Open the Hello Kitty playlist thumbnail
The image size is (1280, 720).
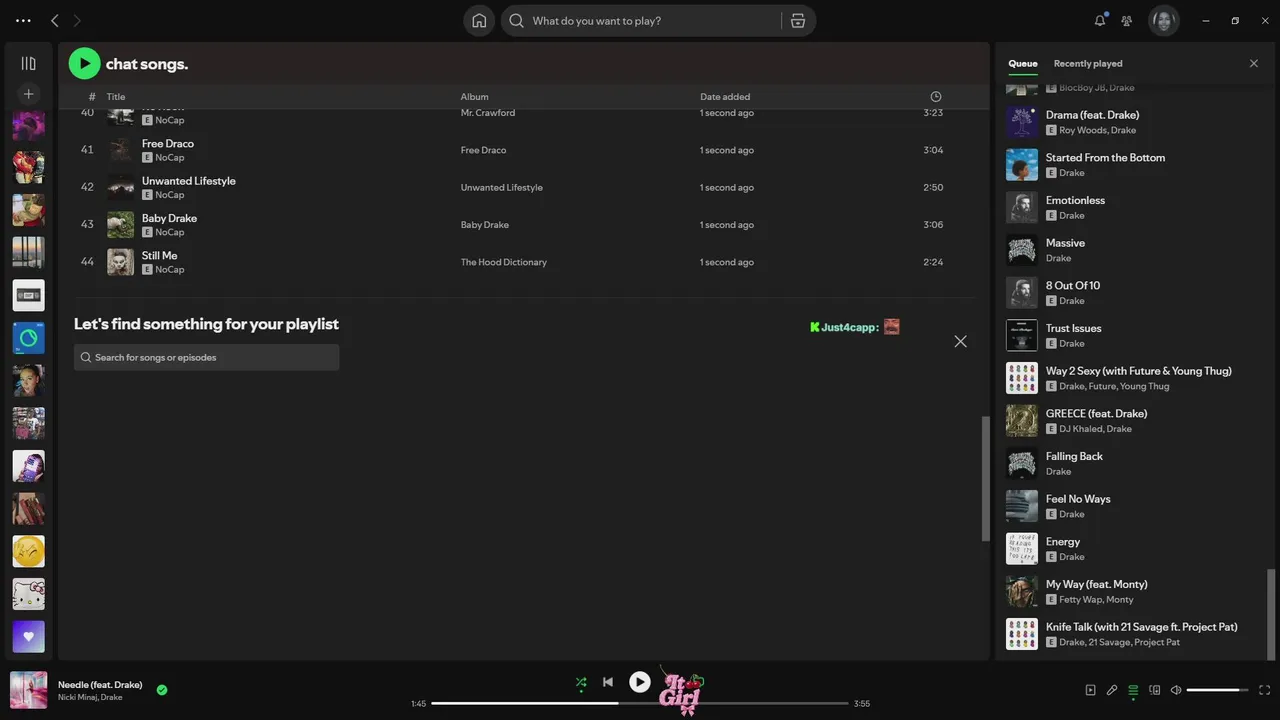[28, 594]
